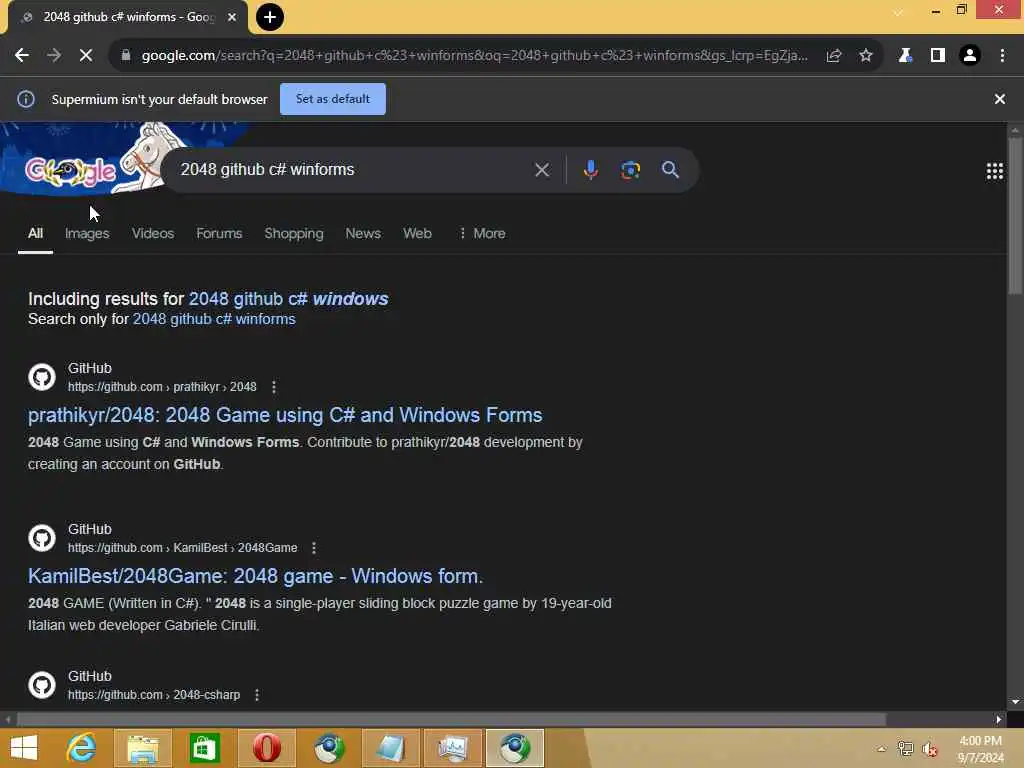Open the Google apps grid
Screen dimensions: 1024x768
[x=994, y=171]
